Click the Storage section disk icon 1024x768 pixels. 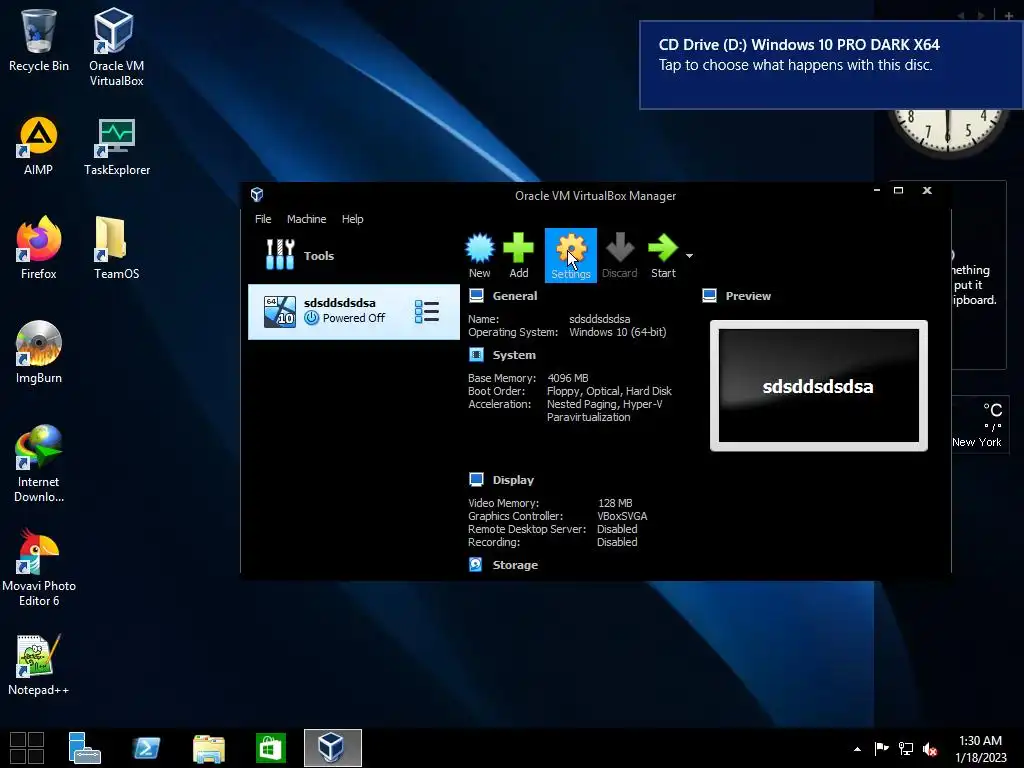476,564
